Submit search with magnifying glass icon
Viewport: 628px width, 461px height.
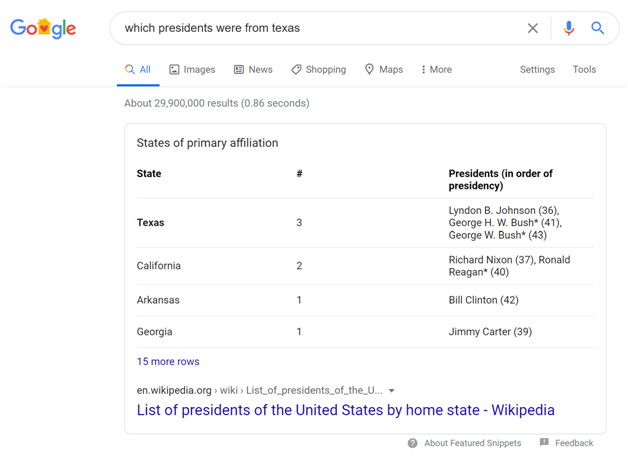(x=598, y=28)
